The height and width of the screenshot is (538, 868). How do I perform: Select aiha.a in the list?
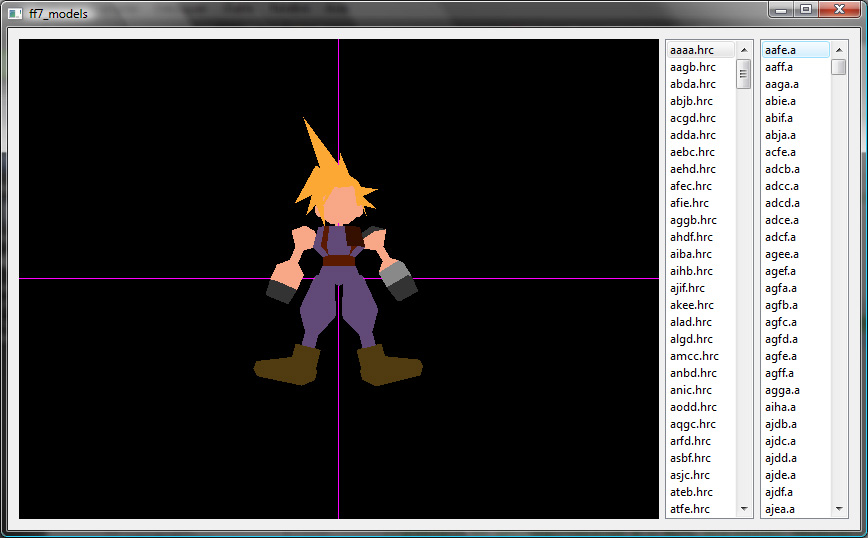(x=796, y=407)
